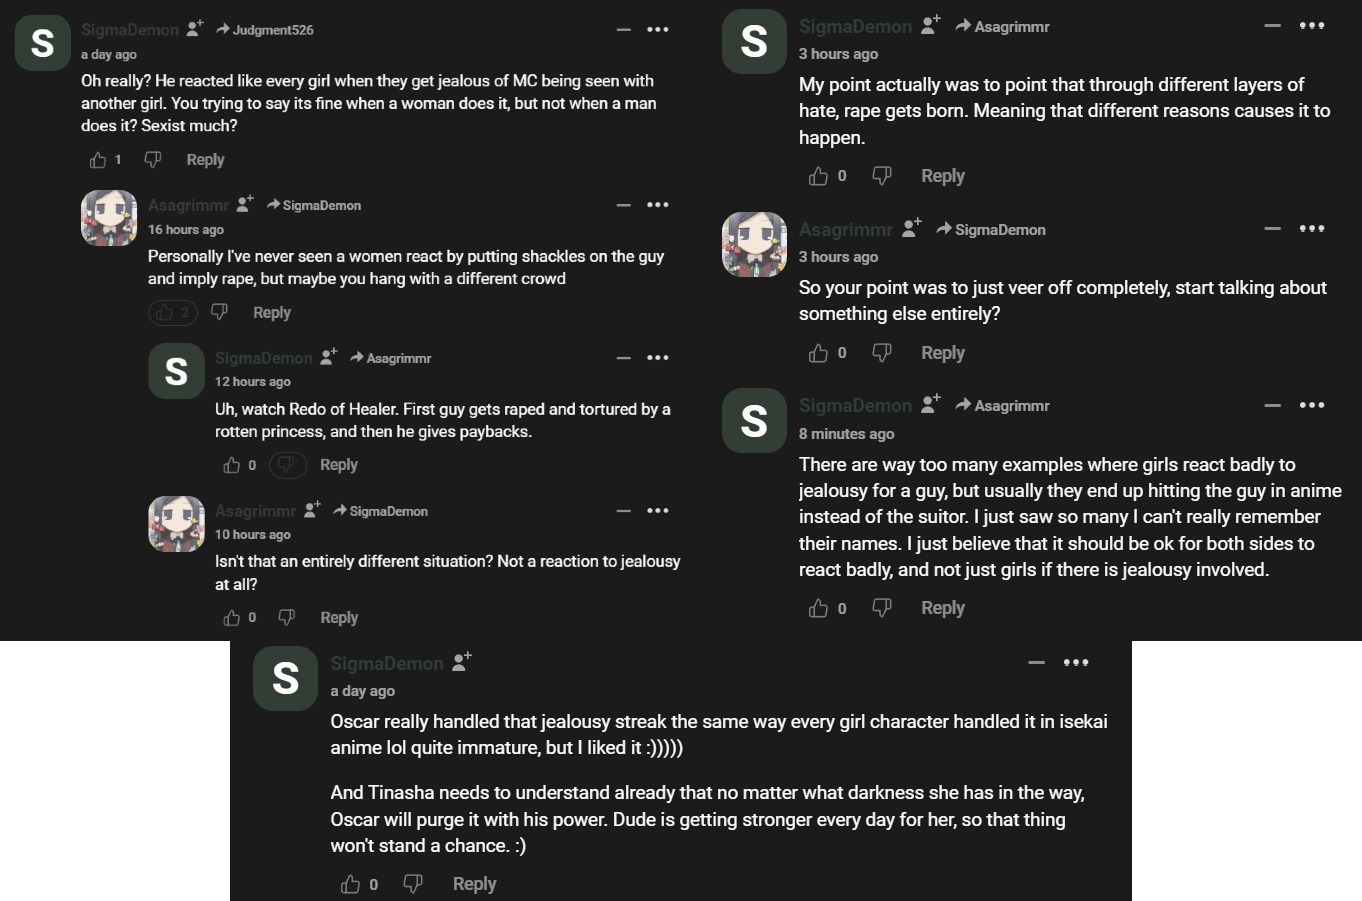
Task: Dislike the "Redo of Healer" comment
Action: 286,465
